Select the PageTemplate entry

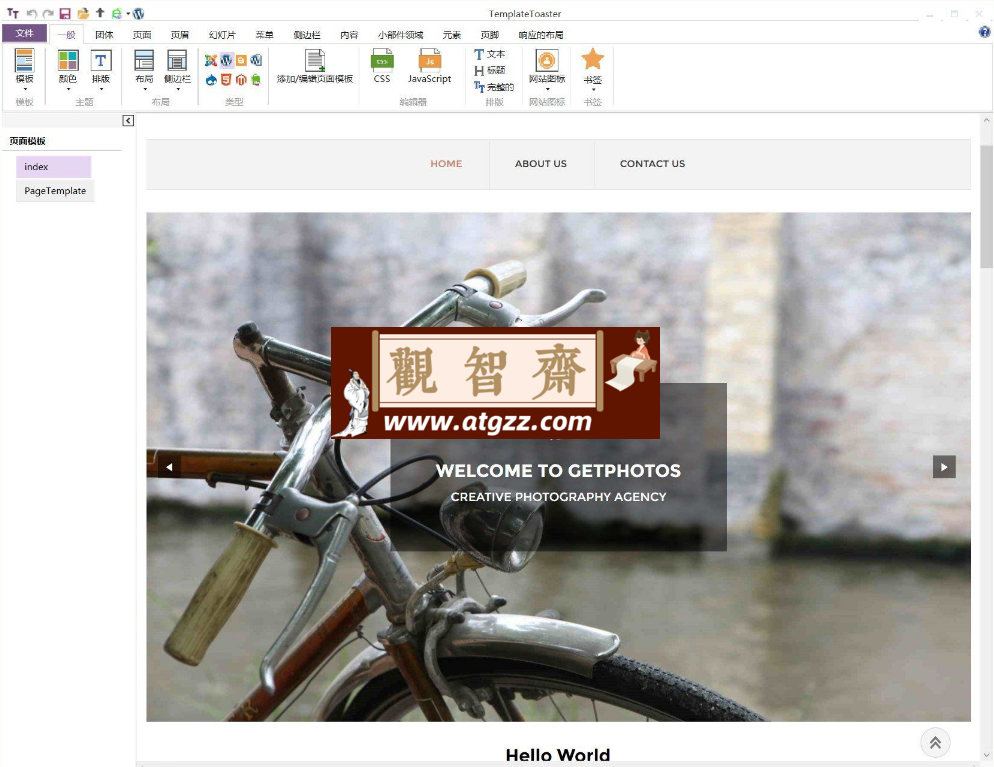point(55,191)
